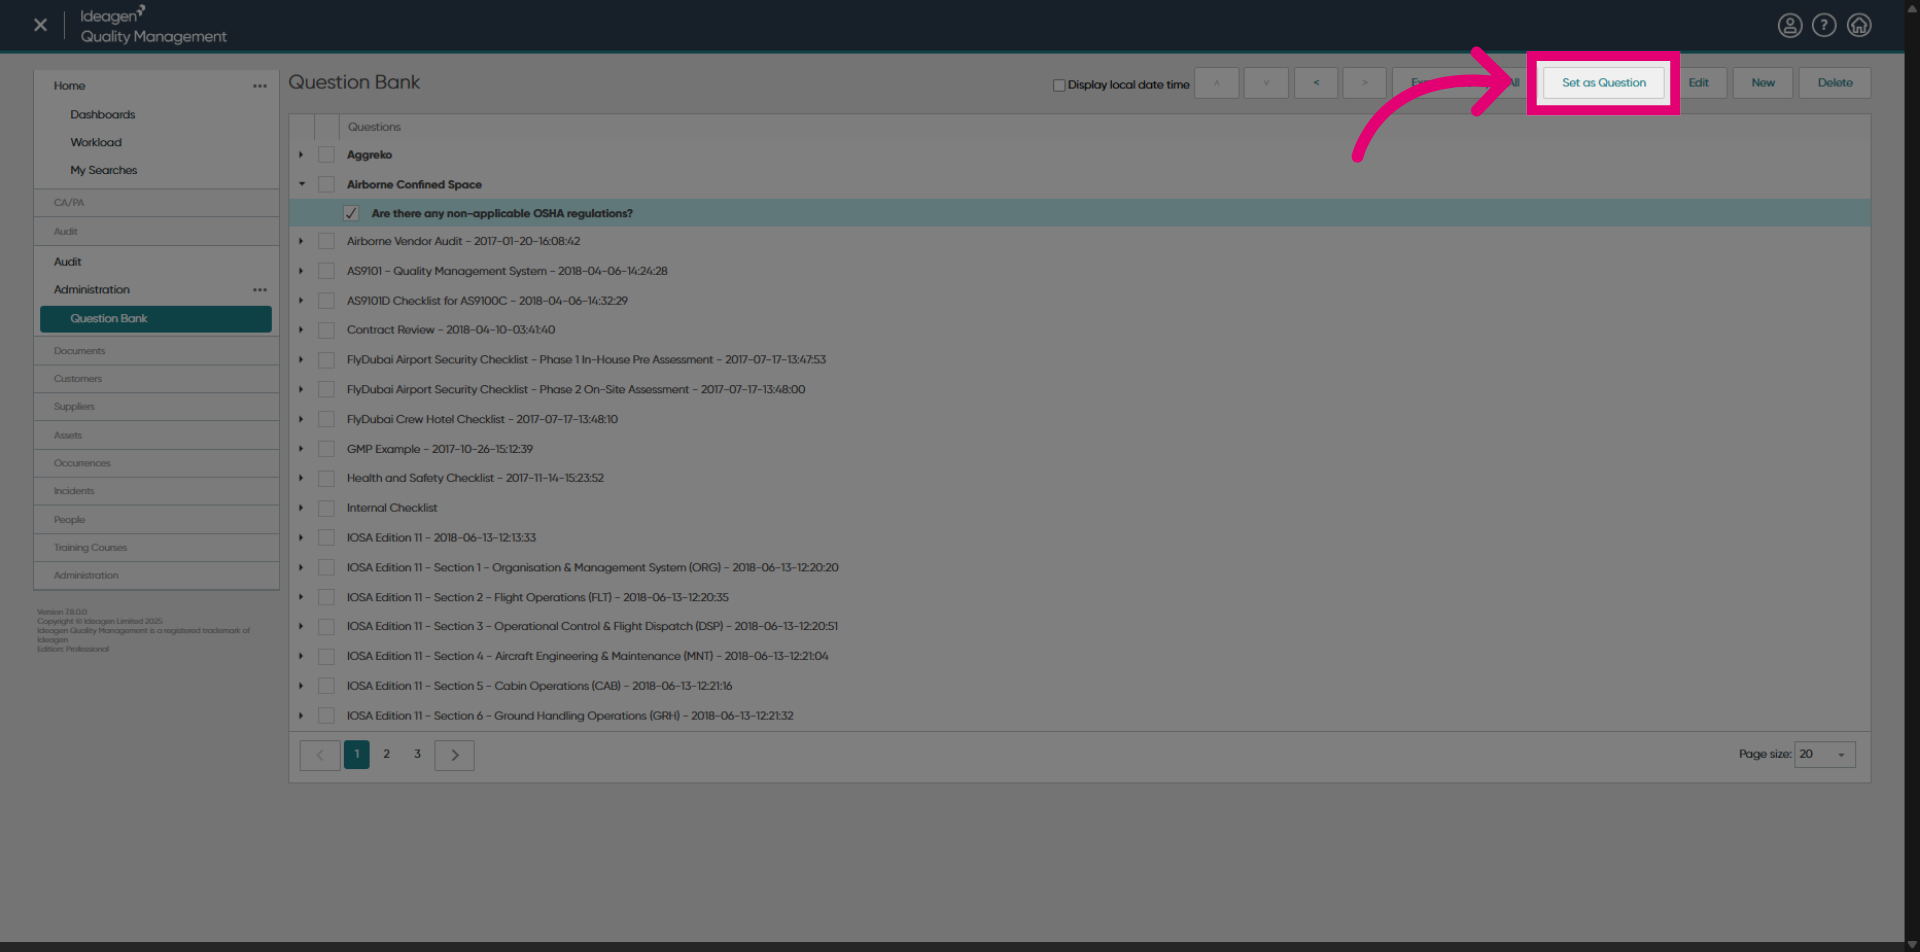
Task: Expand IOSA Section 3 Operational Control node
Action: click(x=301, y=627)
